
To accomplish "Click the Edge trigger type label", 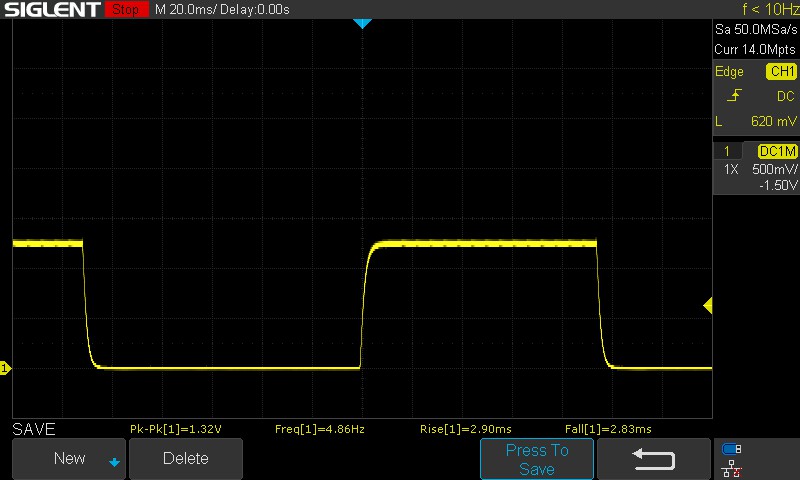I will [729, 72].
